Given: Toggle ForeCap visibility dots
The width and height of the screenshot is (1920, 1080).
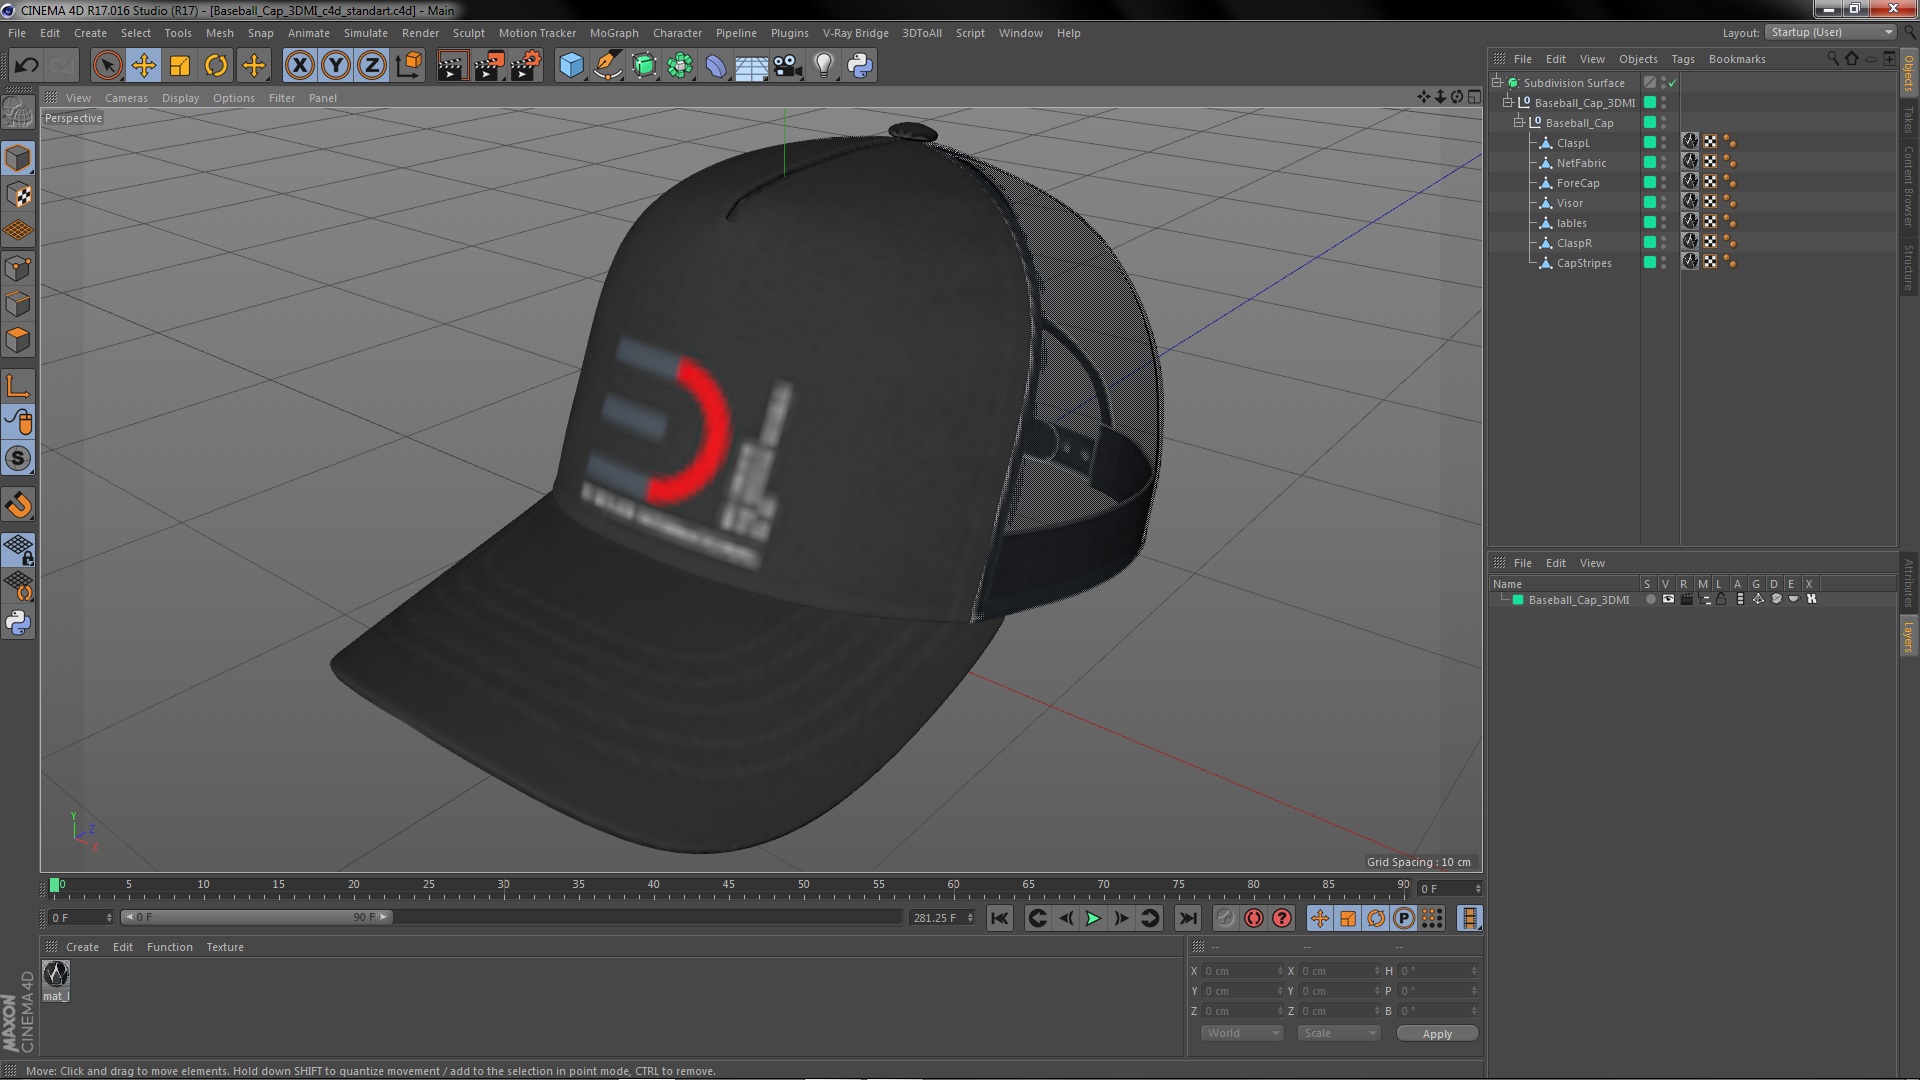Looking at the screenshot, I should [1664, 183].
